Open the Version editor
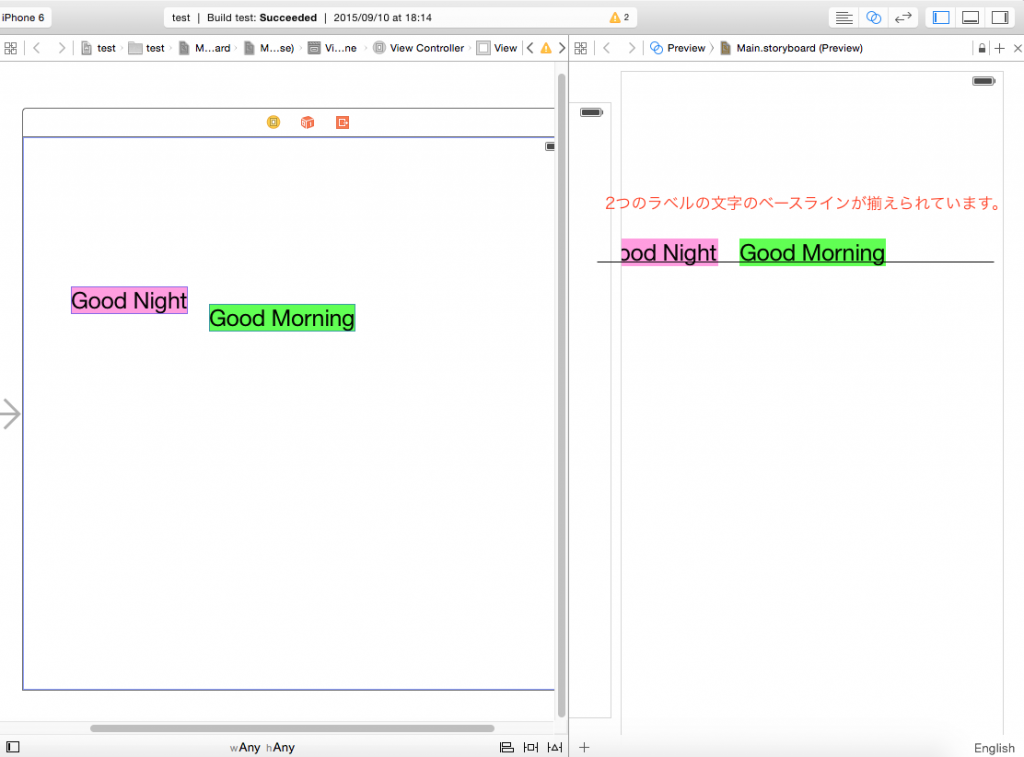1024x757 pixels. click(902, 18)
